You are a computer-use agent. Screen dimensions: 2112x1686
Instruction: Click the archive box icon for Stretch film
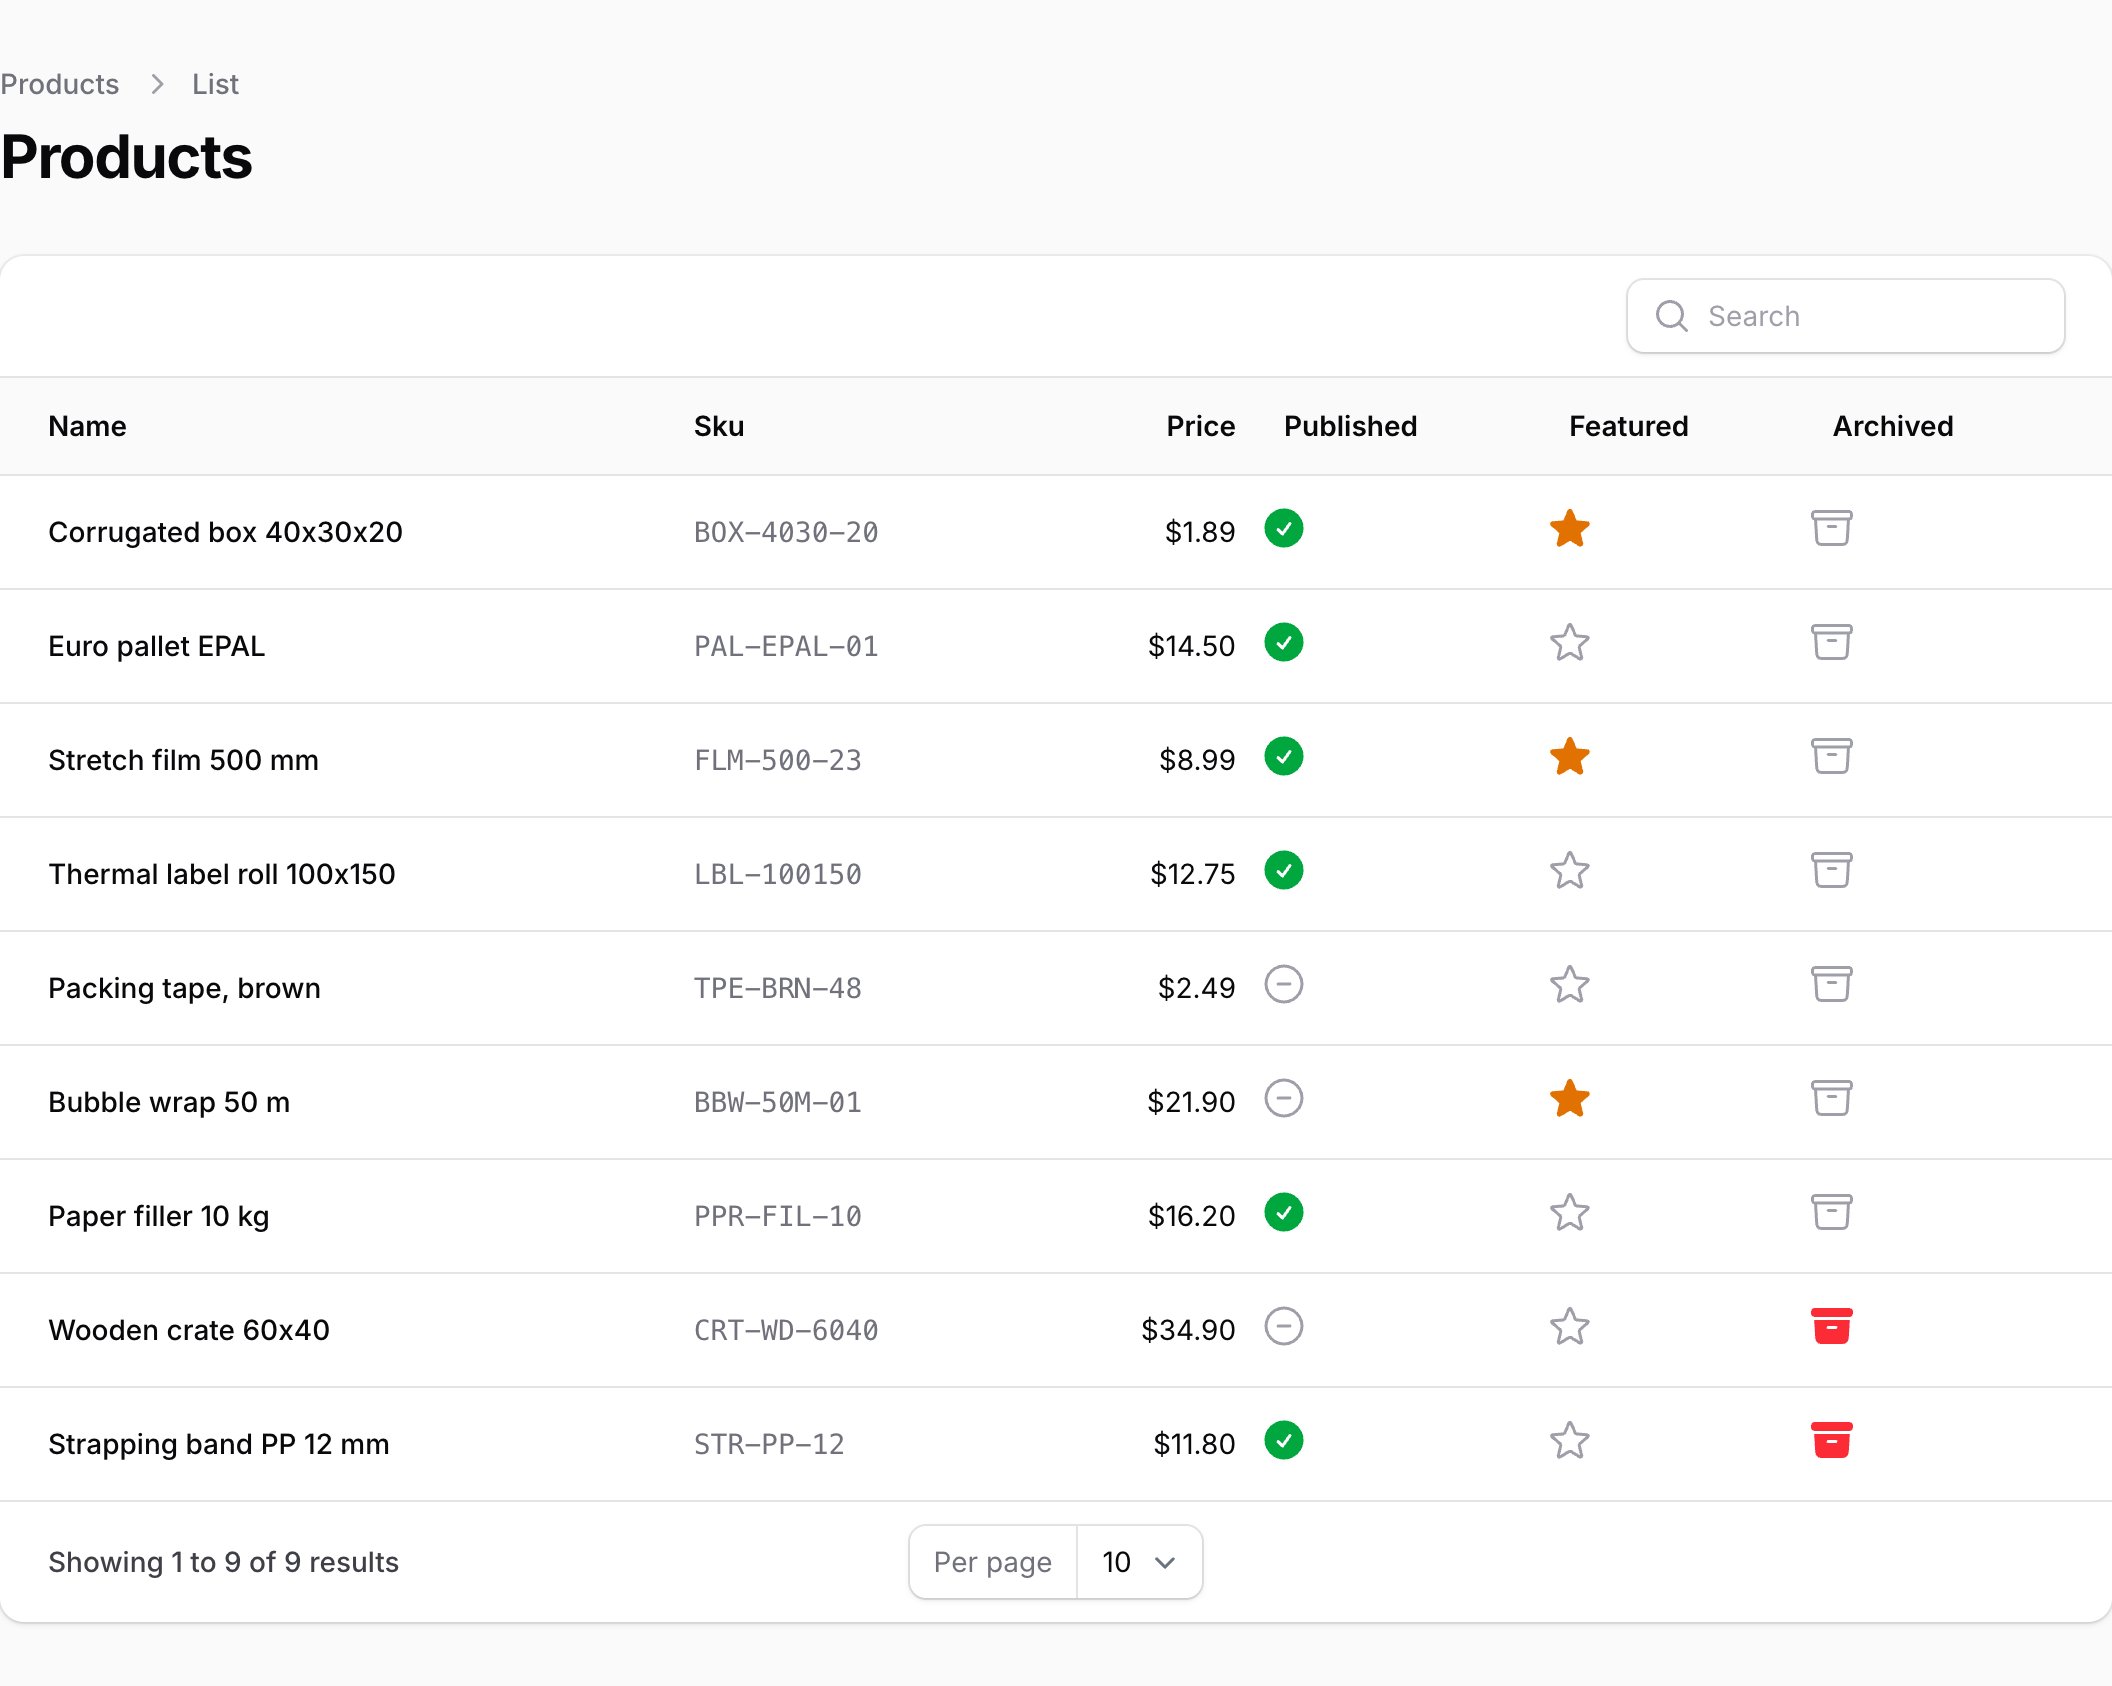[1831, 756]
